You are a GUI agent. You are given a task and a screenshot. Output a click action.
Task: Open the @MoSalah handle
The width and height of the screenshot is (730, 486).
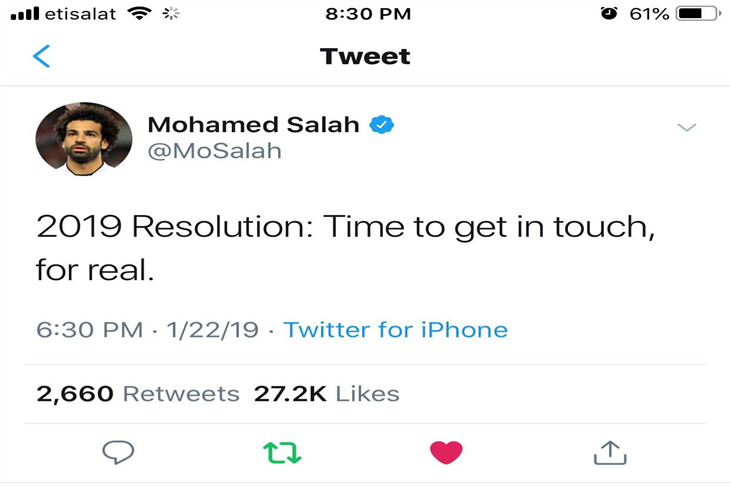click(215, 151)
